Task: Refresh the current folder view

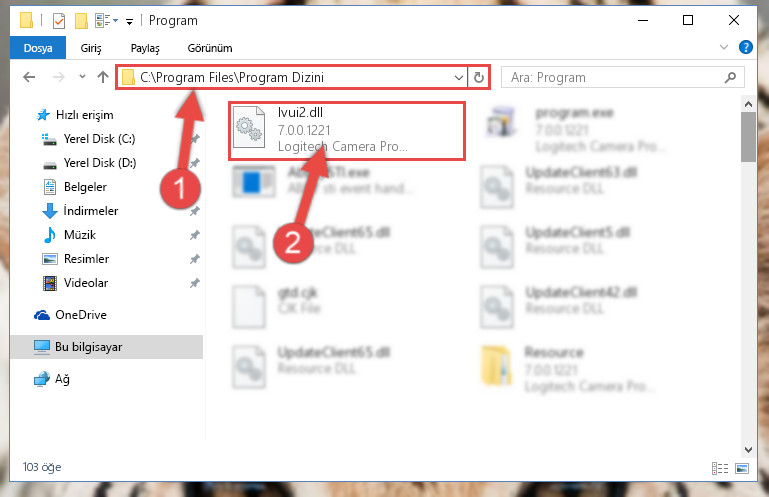Action: coord(479,78)
